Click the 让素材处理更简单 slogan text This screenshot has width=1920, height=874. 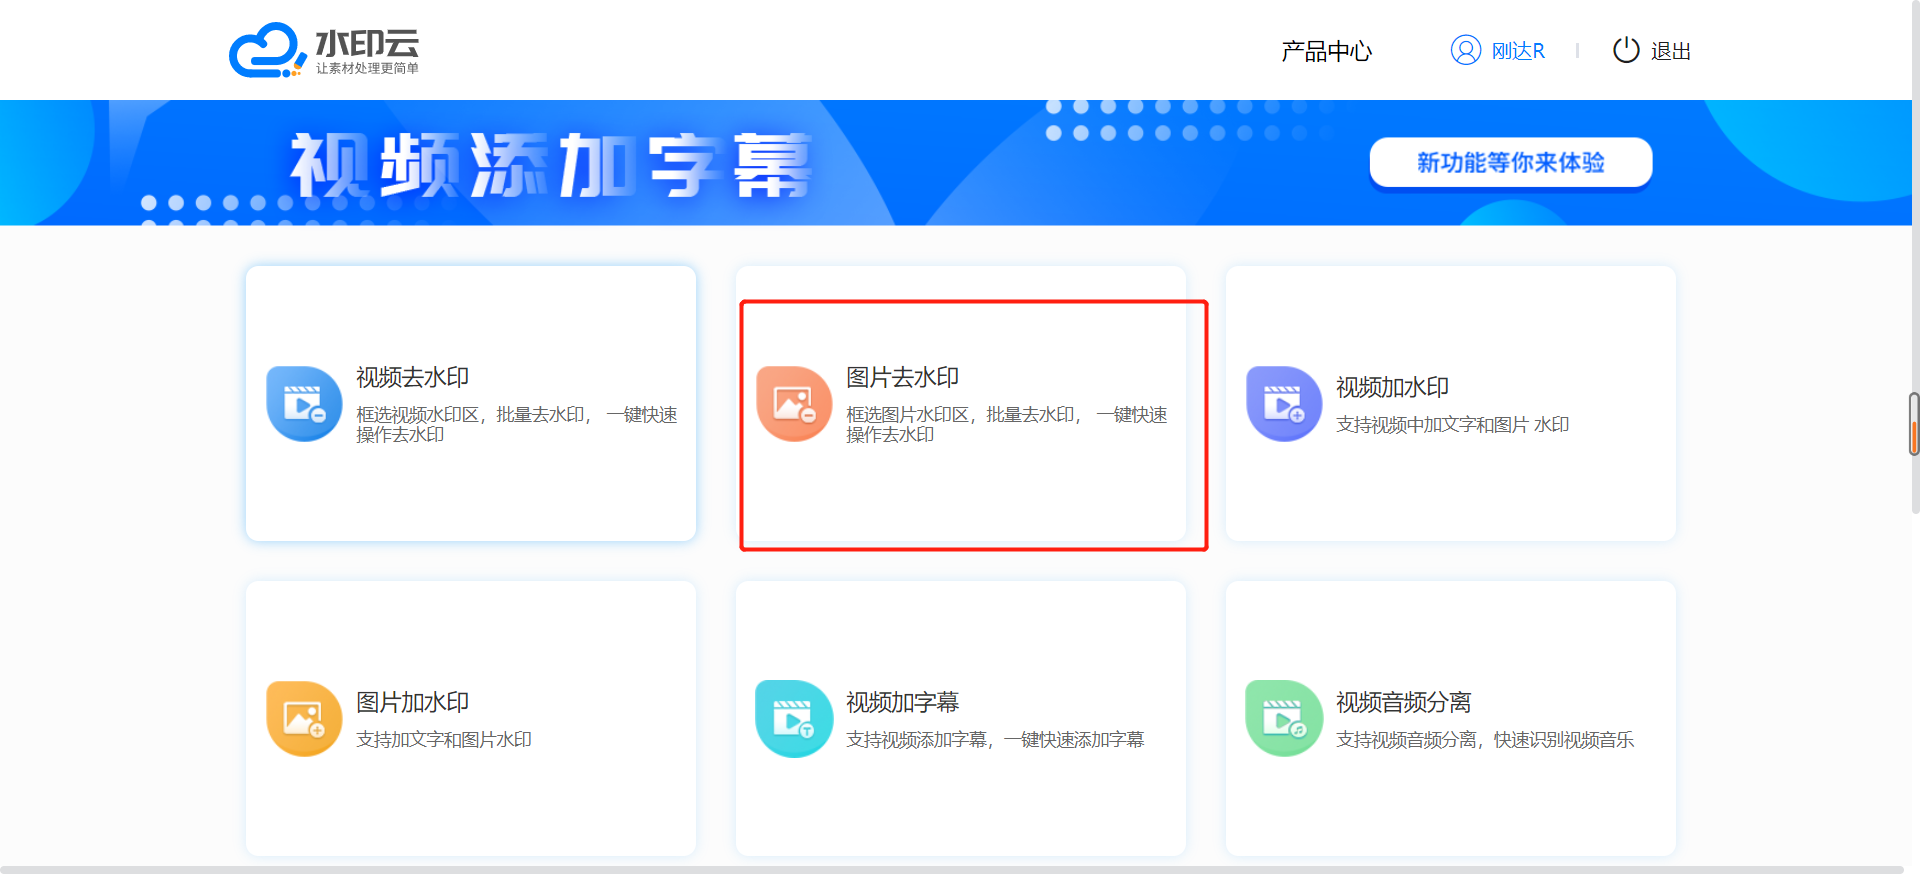(x=367, y=68)
